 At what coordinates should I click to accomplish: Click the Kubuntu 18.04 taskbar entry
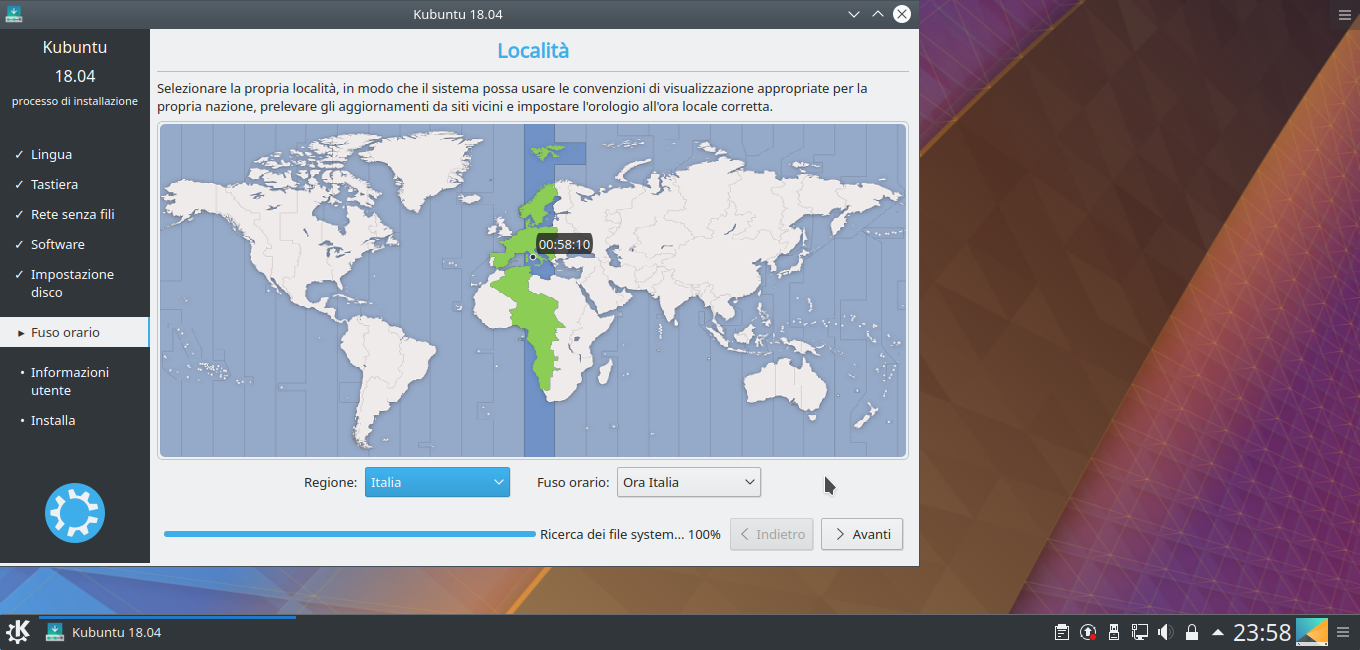(x=167, y=632)
